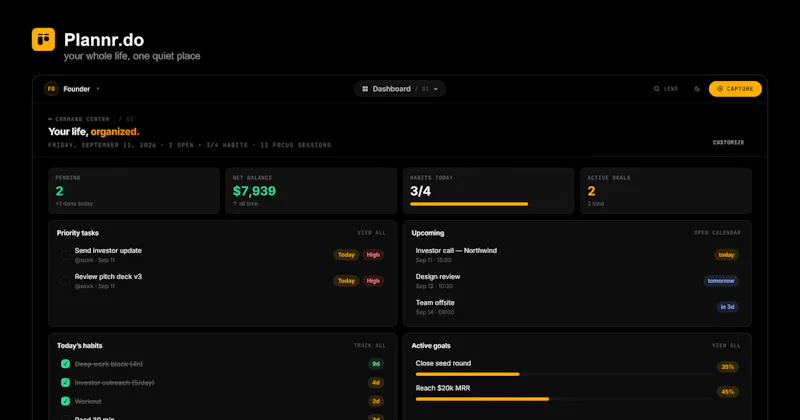Click the Capture plus icon

pos(720,89)
